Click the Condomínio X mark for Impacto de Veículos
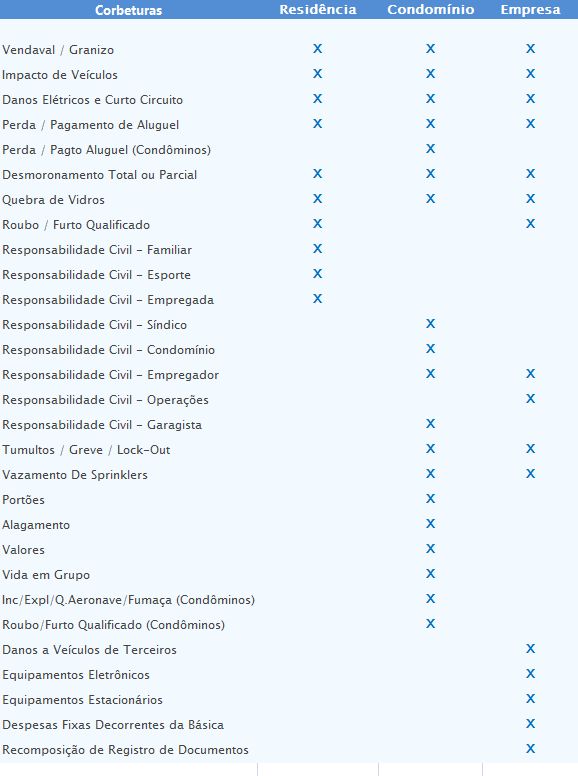The height and width of the screenshot is (776, 578). (x=431, y=74)
